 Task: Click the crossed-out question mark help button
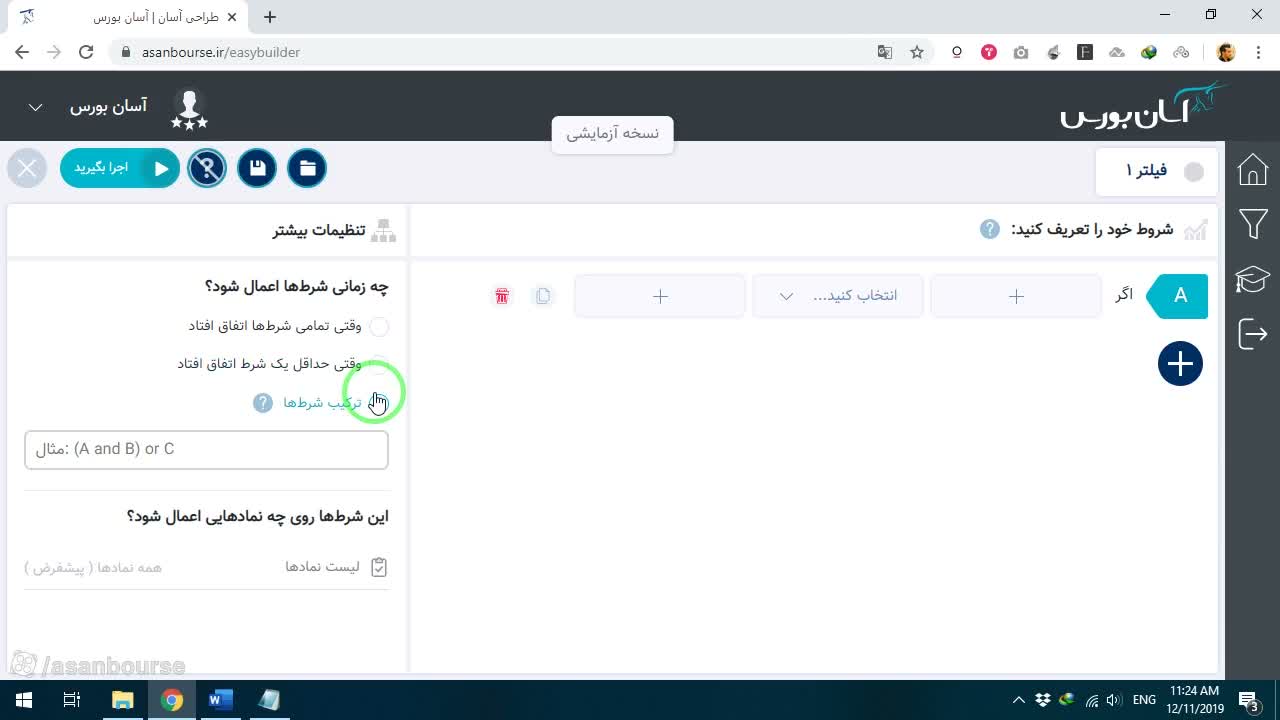tap(207, 168)
